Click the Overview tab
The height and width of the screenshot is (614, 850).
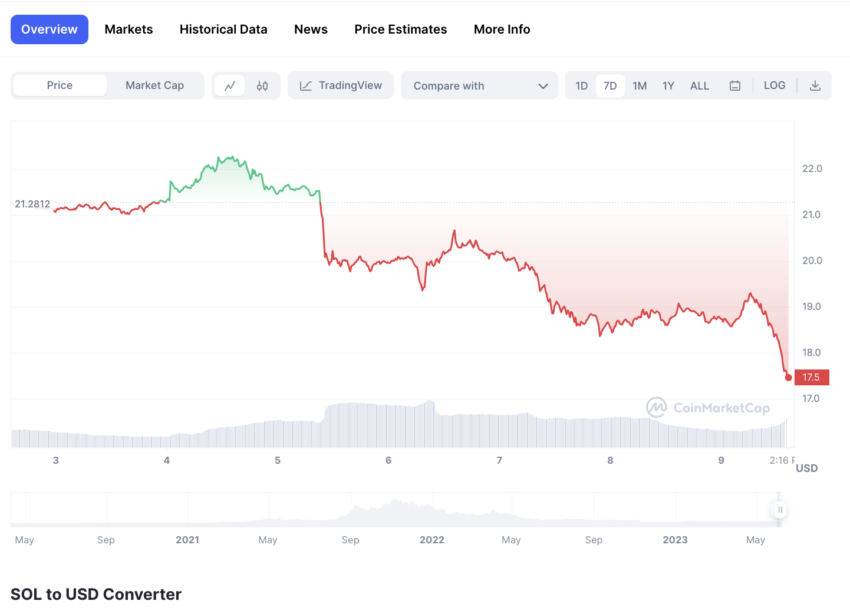pos(49,29)
